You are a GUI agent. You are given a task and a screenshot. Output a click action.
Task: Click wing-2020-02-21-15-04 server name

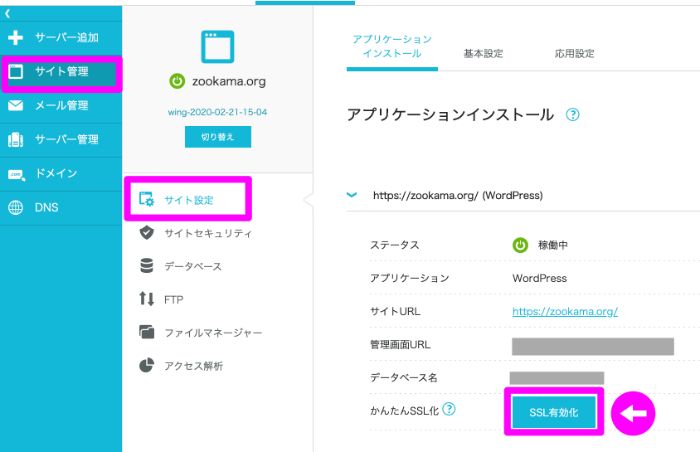pyautogui.click(x=217, y=112)
